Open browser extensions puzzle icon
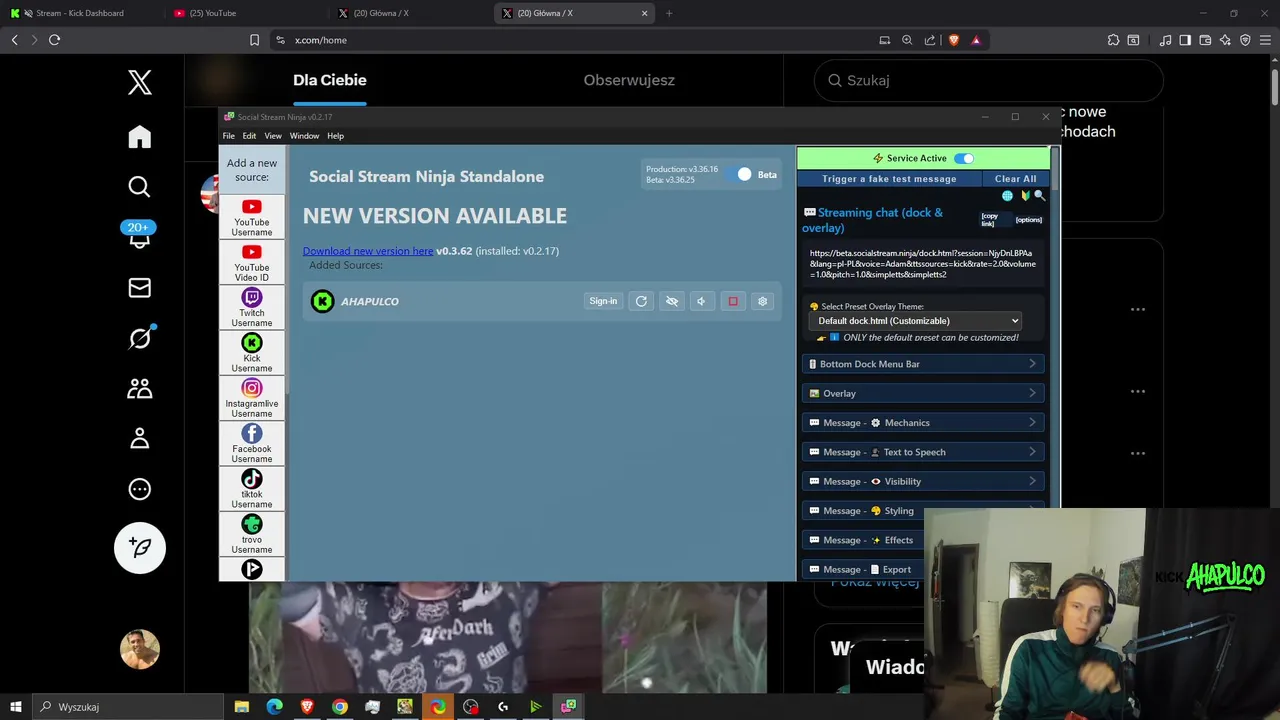Viewport: 1280px width, 720px height. [x=1113, y=40]
